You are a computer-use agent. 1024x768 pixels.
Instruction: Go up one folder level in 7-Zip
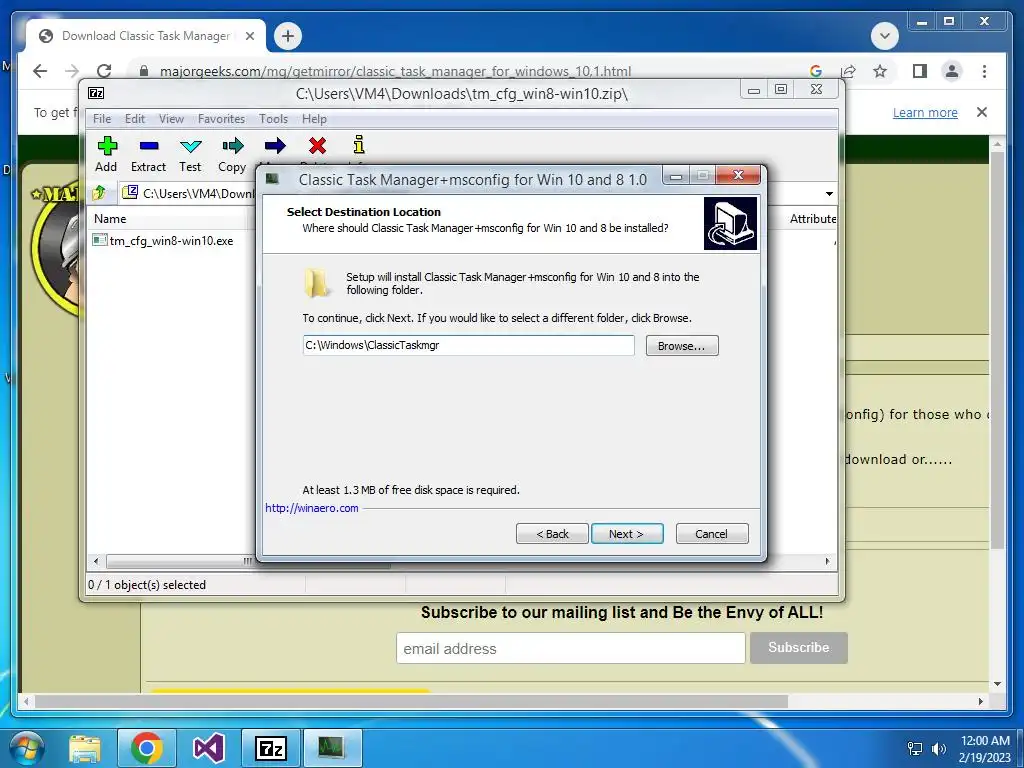tap(99, 193)
